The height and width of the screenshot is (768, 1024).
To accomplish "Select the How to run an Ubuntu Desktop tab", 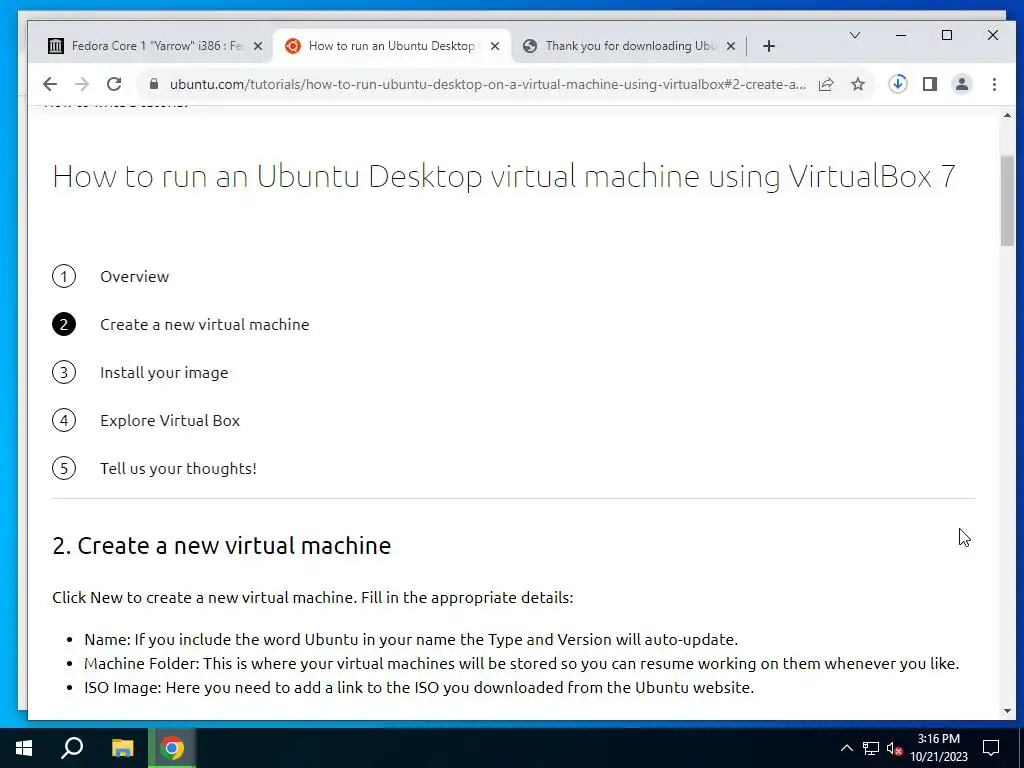I will coord(391,46).
